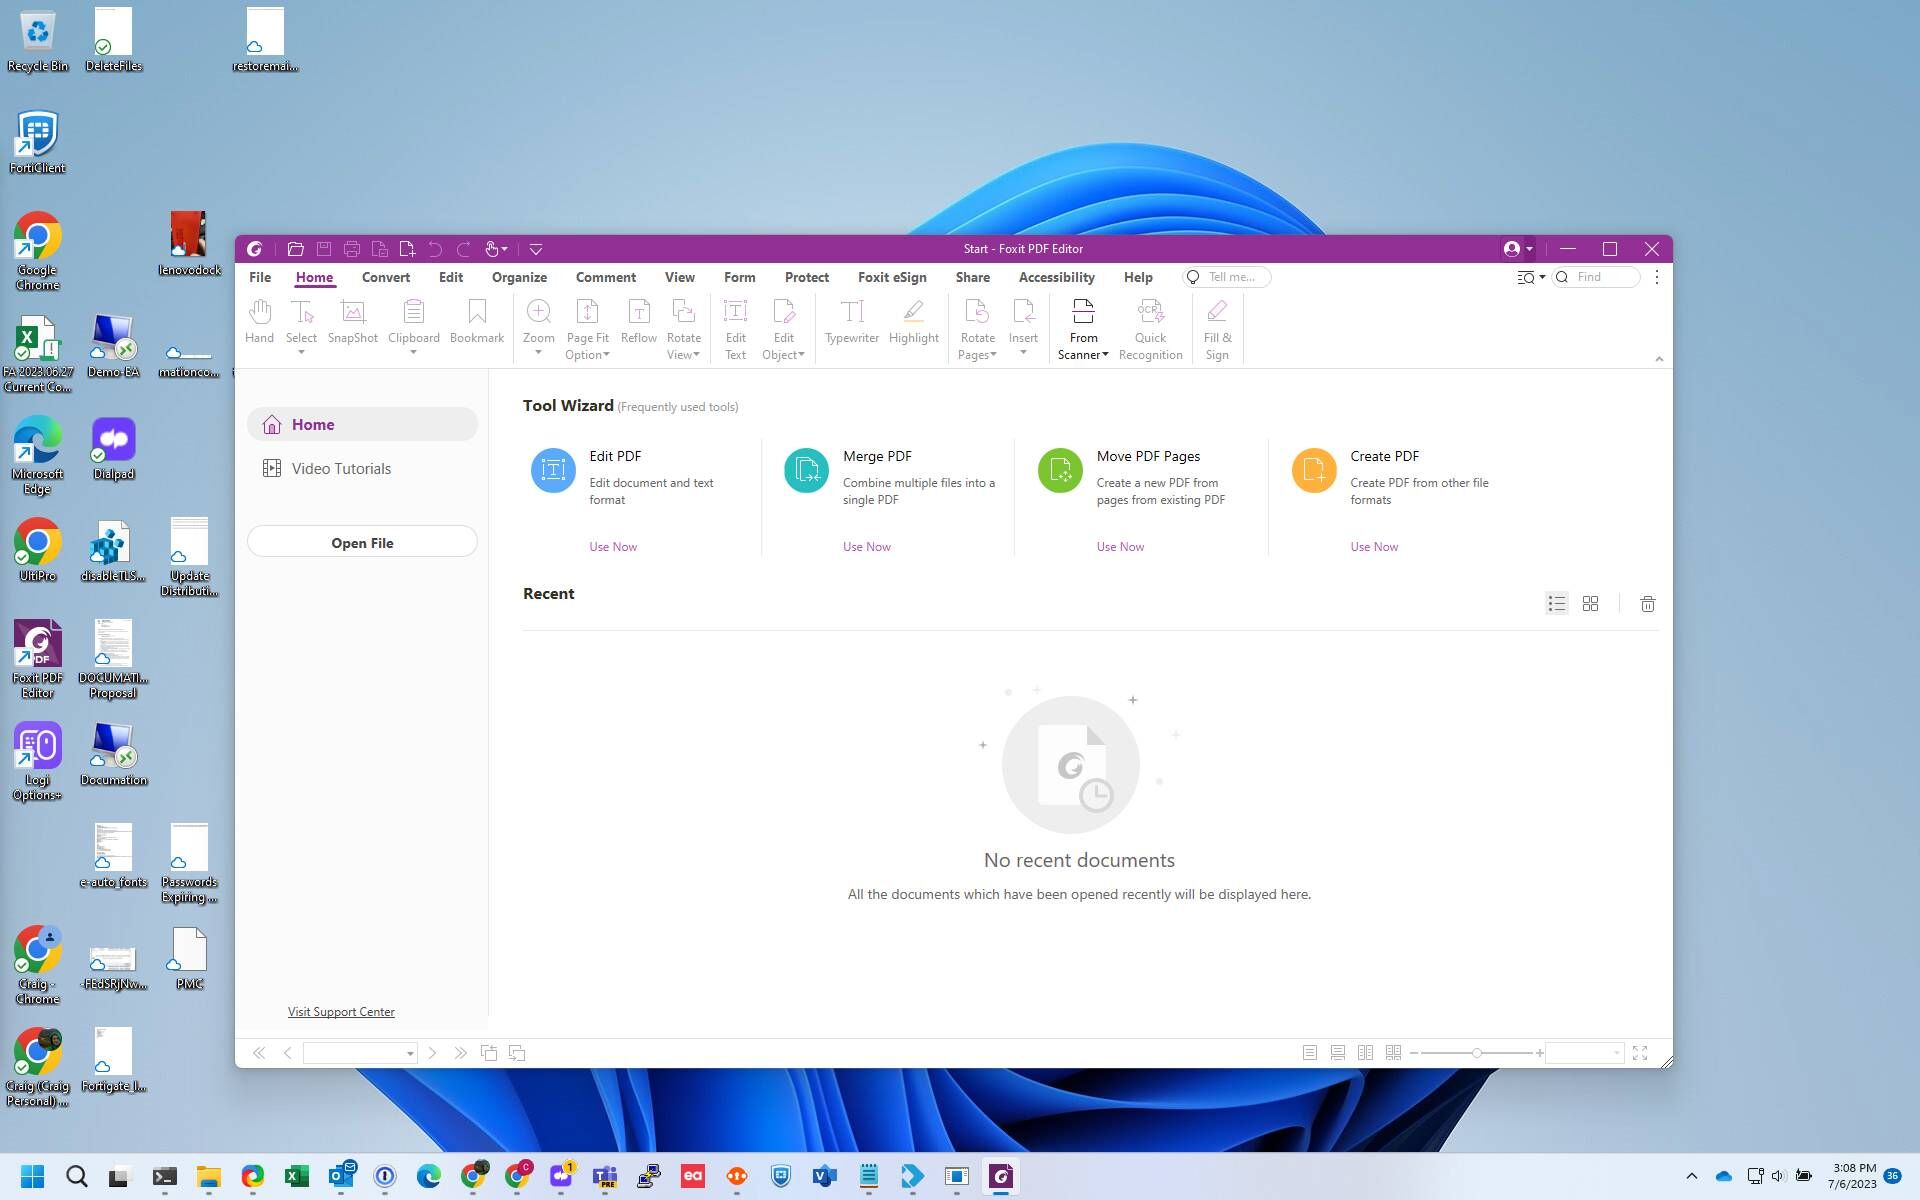Click the SnapShot tool
Viewport: 1920px width, 1200px height.
[x=352, y=322]
